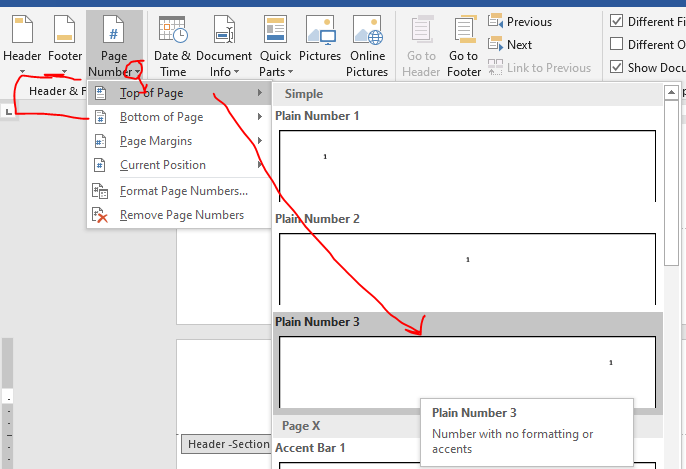This screenshot has width=686, height=469.
Task: Click the Document Info icon
Action: click(224, 45)
